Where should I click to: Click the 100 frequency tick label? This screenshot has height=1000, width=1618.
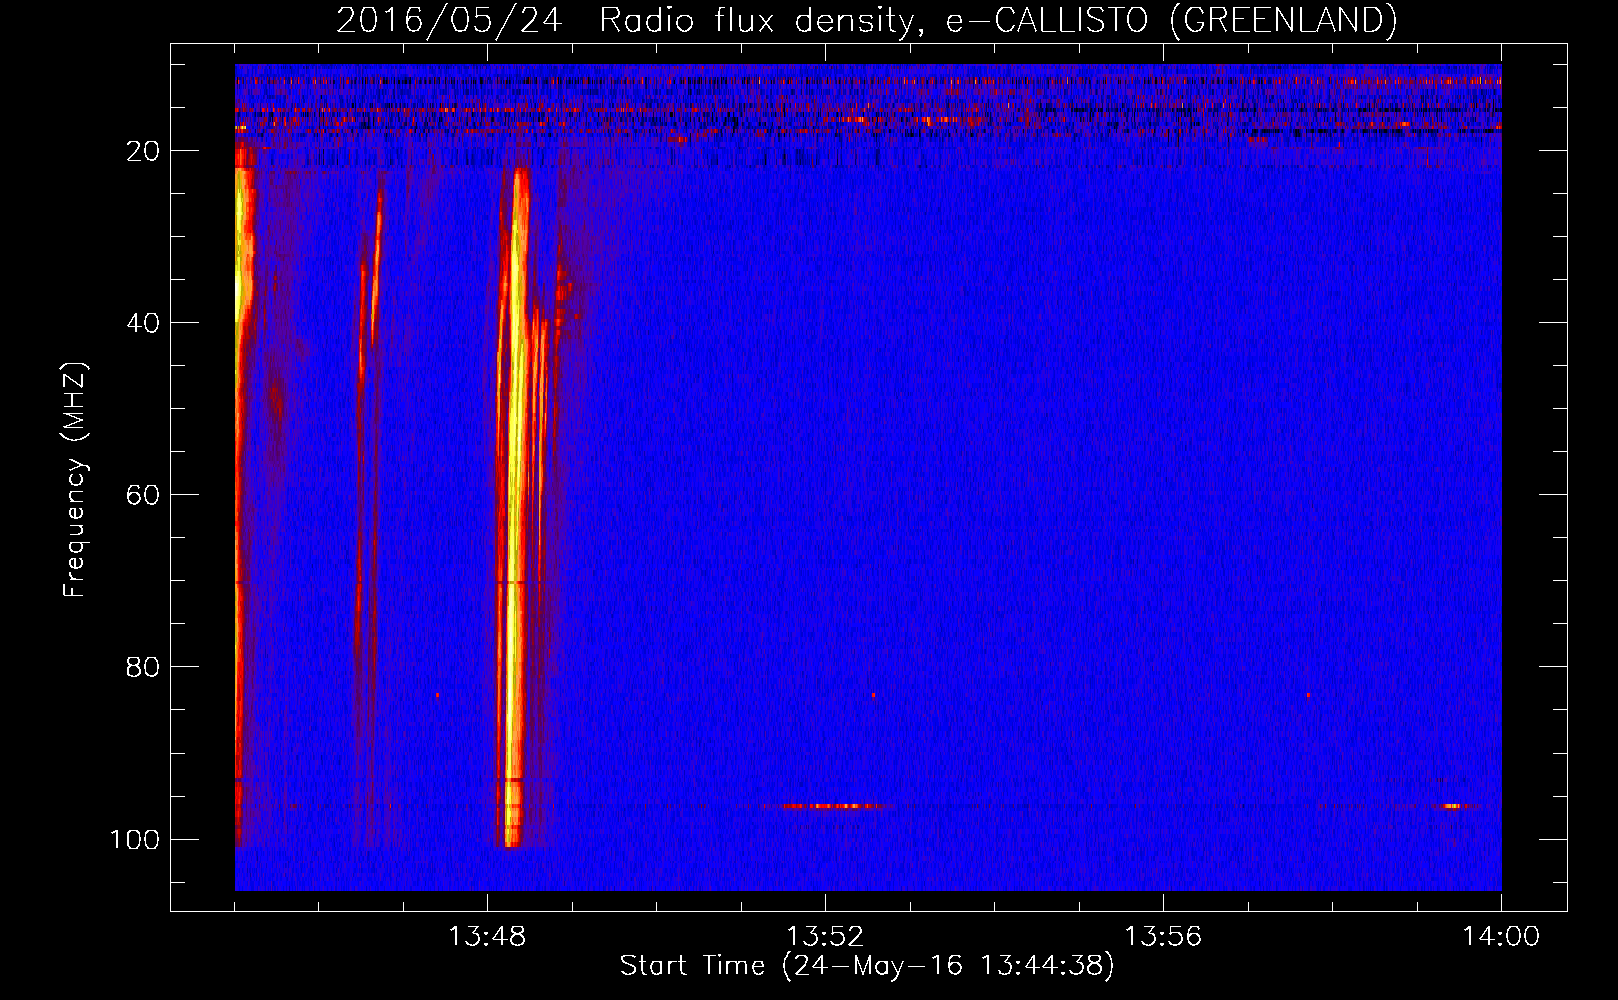pos(135,839)
